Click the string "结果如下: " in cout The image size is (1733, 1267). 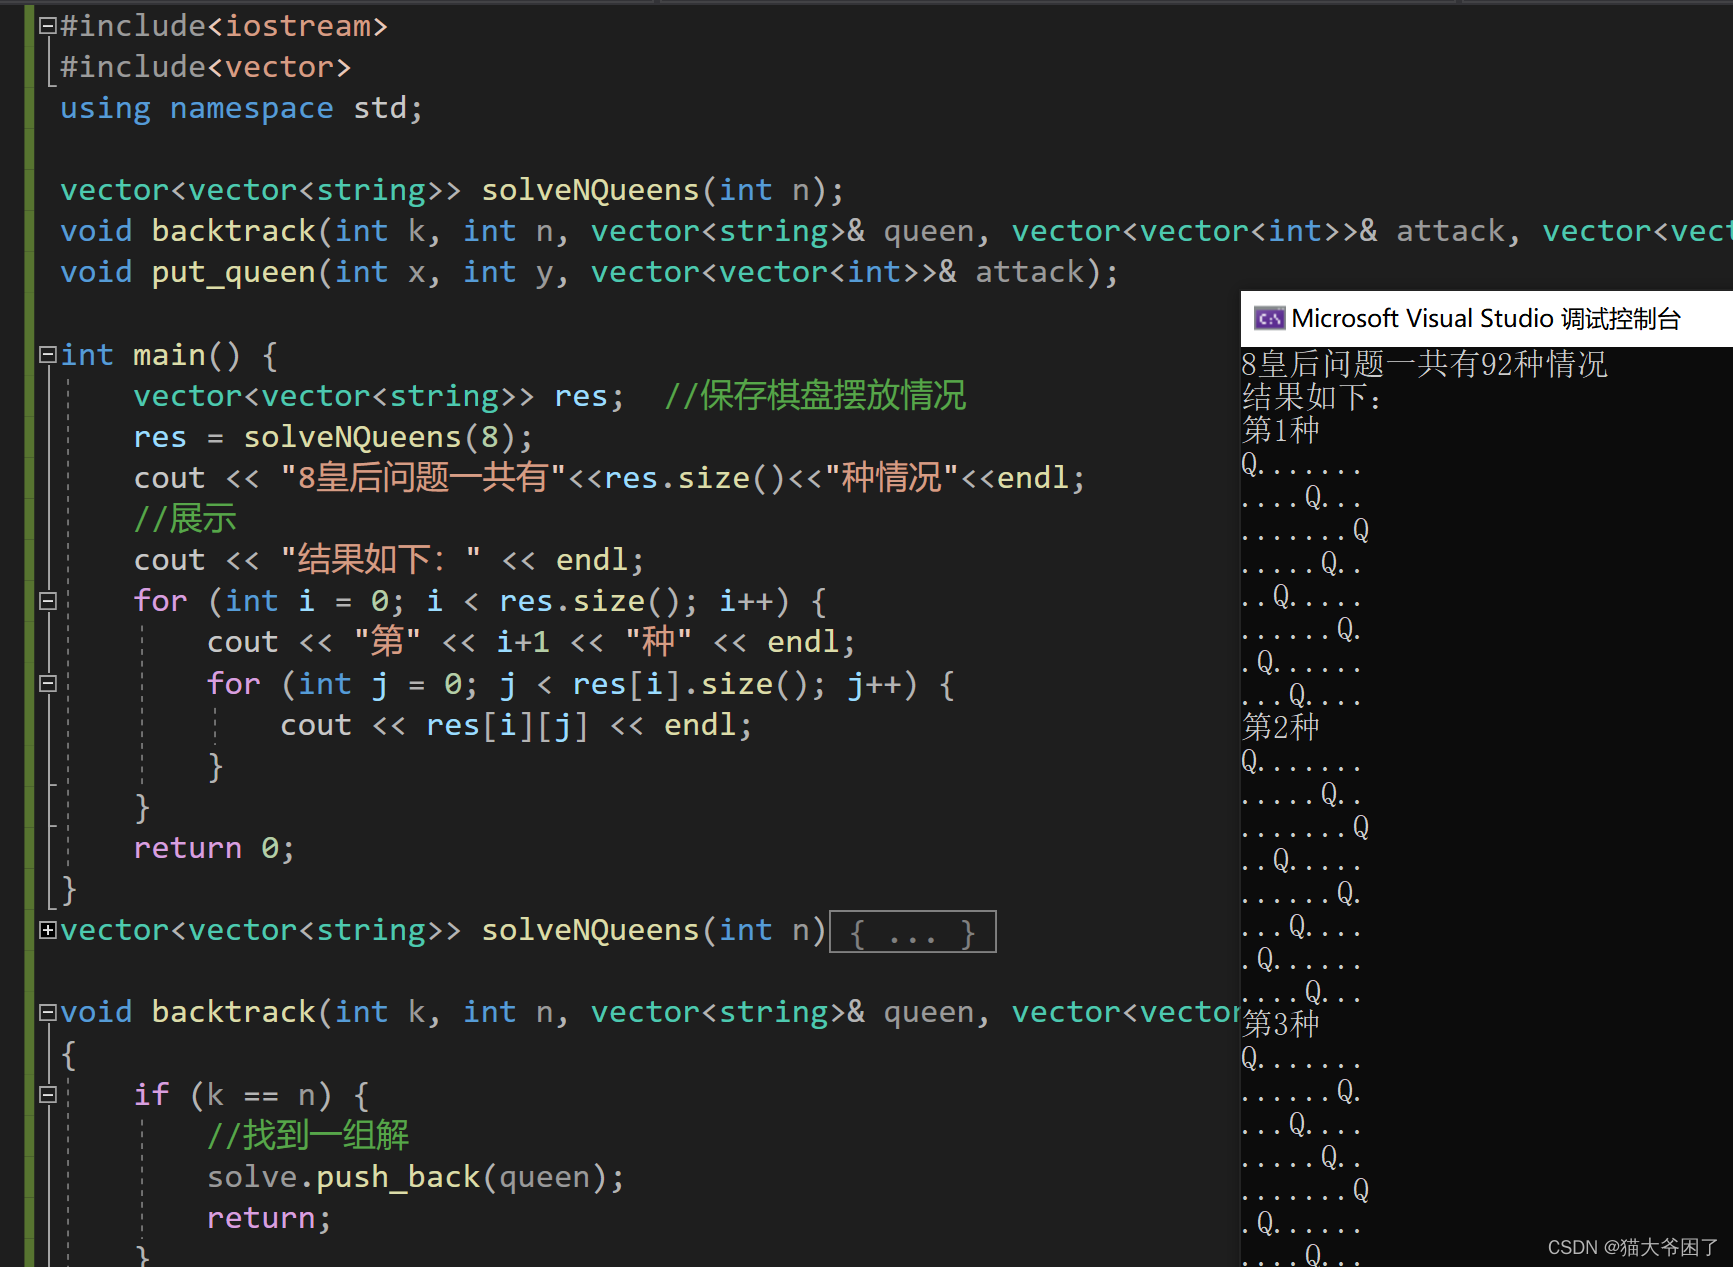pyautogui.click(x=381, y=560)
